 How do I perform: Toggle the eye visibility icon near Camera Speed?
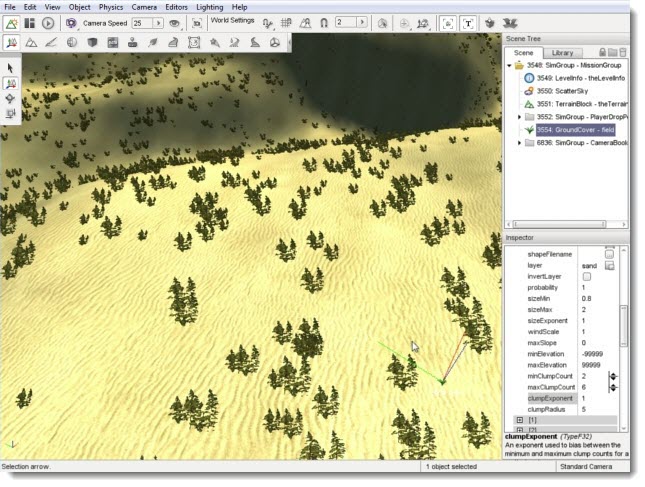(x=174, y=22)
